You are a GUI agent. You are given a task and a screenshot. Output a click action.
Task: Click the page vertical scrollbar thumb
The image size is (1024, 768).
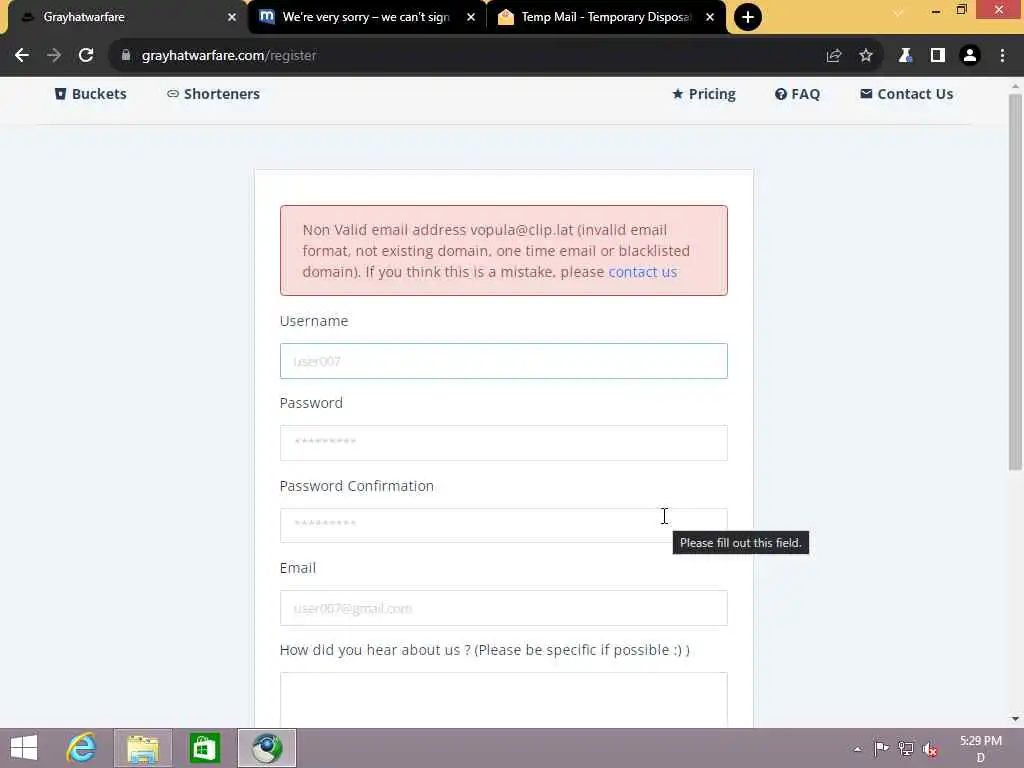(x=1015, y=282)
